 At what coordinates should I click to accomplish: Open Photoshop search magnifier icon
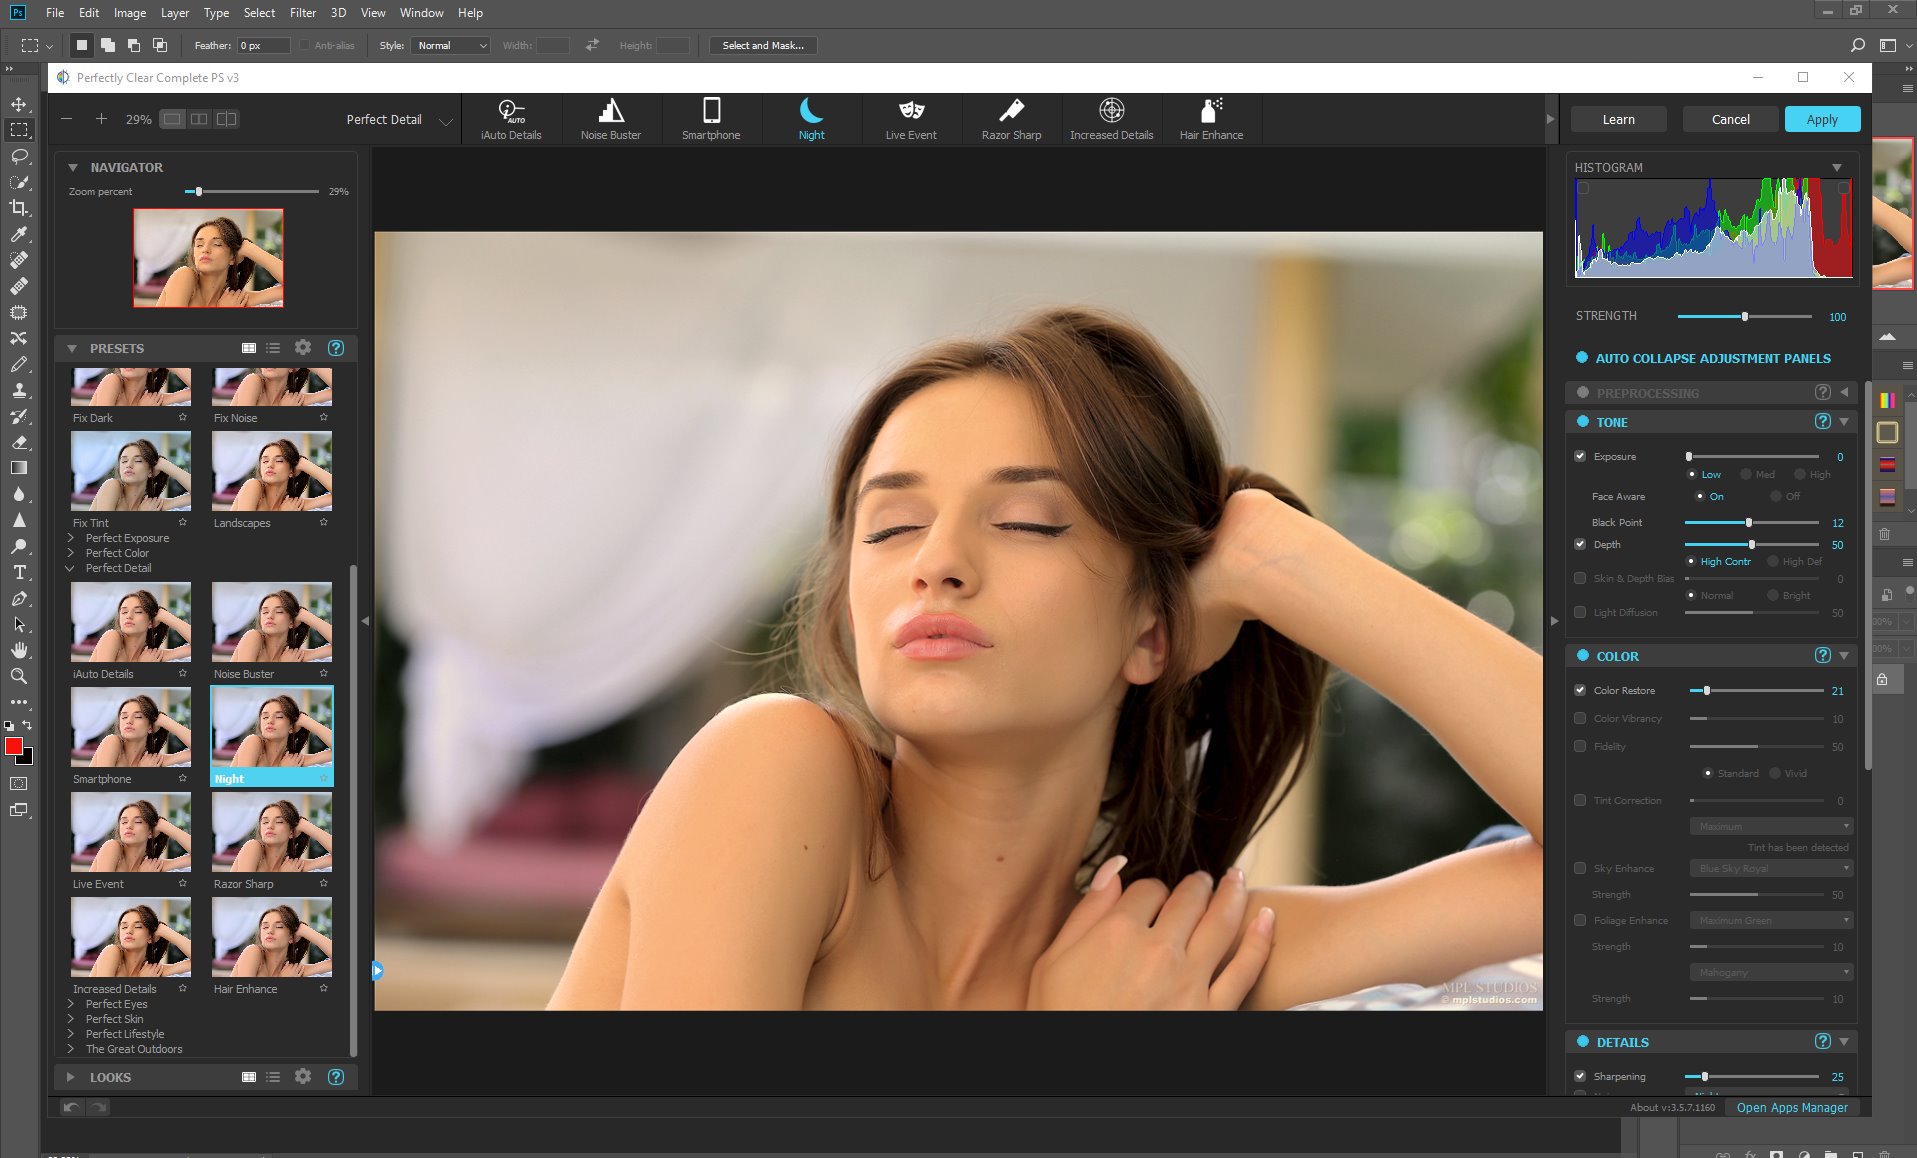(x=1857, y=45)
